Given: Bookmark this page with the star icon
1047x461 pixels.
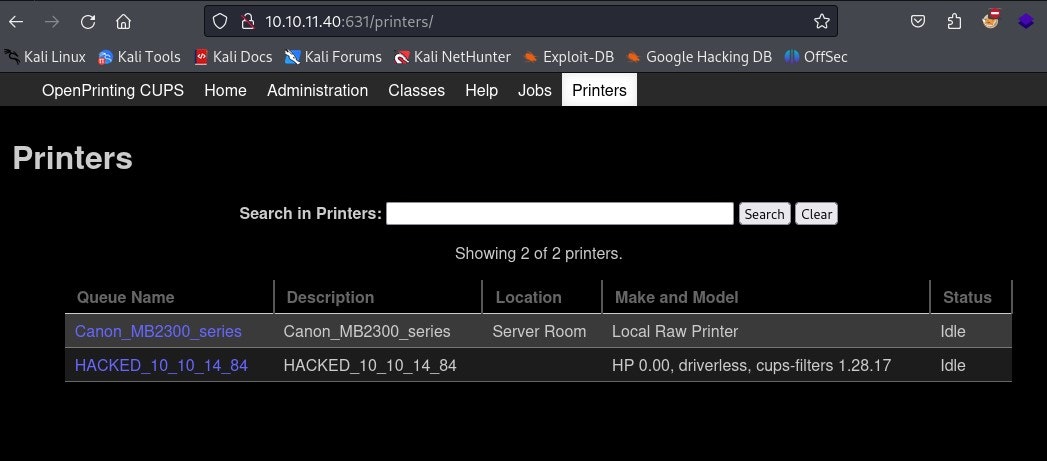Looking at the screenshot, I should pos(821,21).
